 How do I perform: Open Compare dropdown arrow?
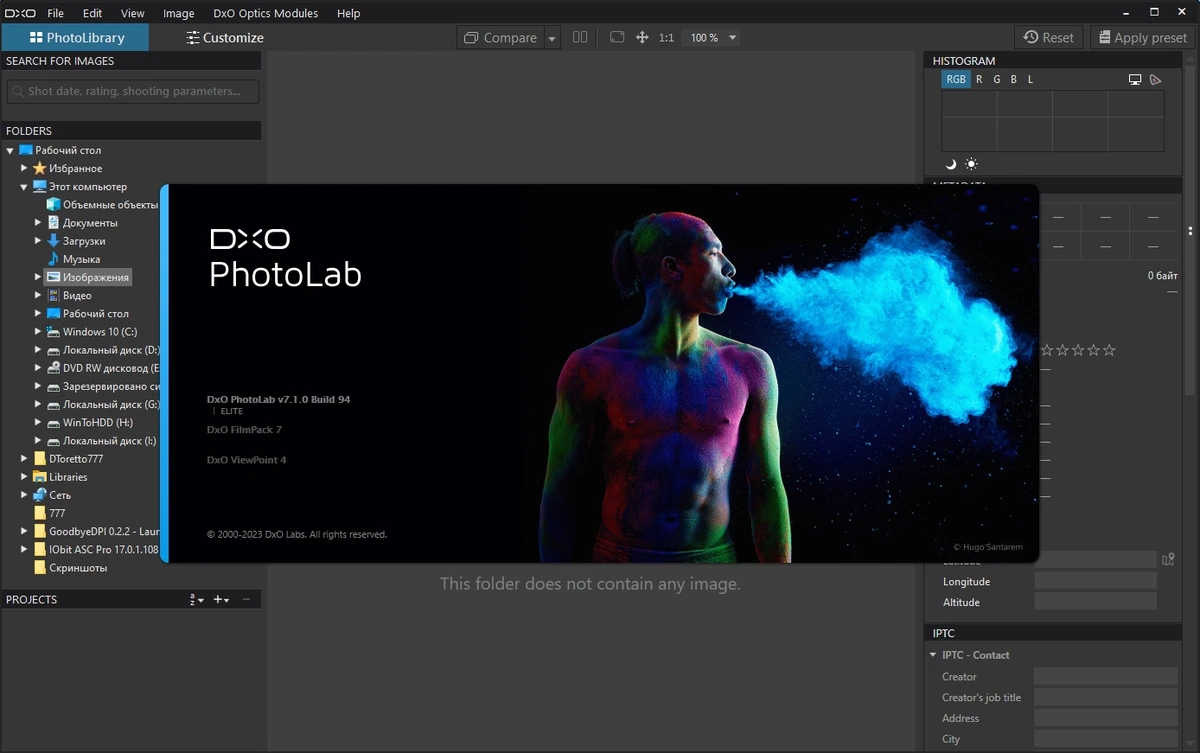click(x=552, y=38)
